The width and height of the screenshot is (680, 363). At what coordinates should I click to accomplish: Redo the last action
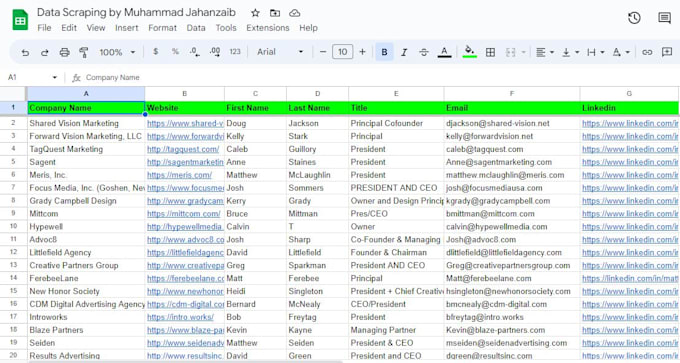tap(45, 52)
